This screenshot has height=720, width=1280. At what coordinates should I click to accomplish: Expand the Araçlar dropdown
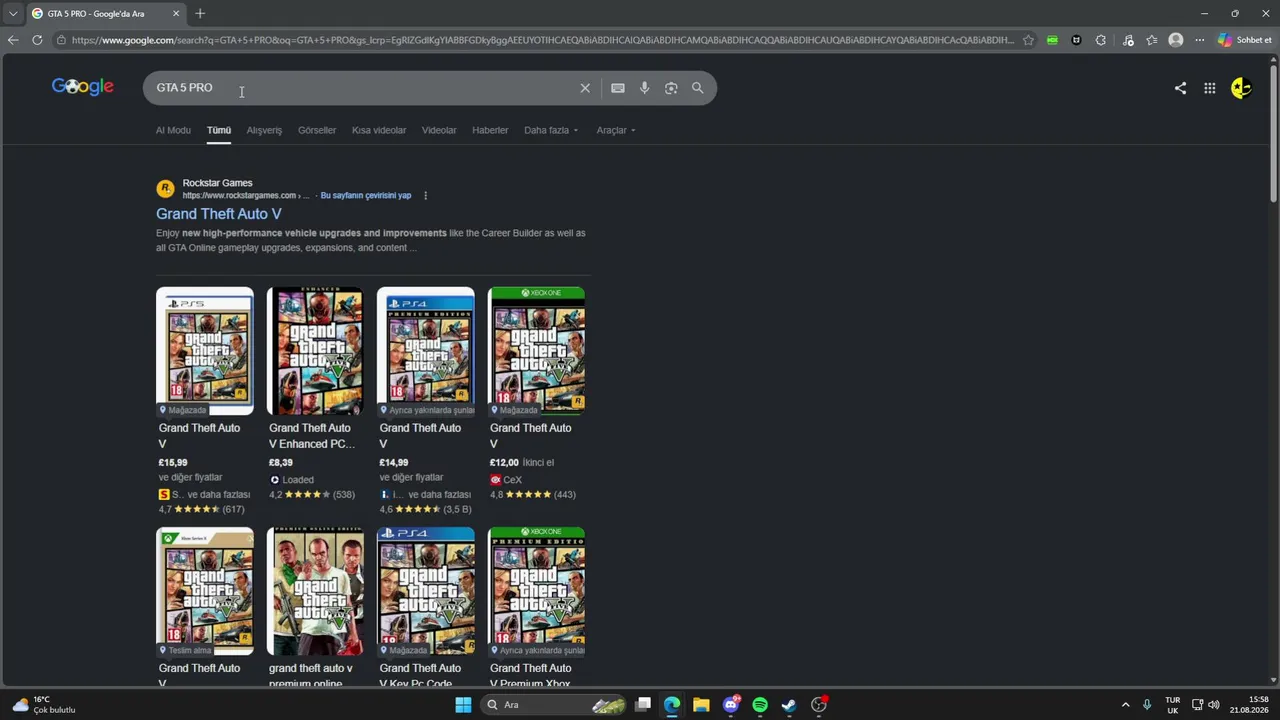[616, 130]
